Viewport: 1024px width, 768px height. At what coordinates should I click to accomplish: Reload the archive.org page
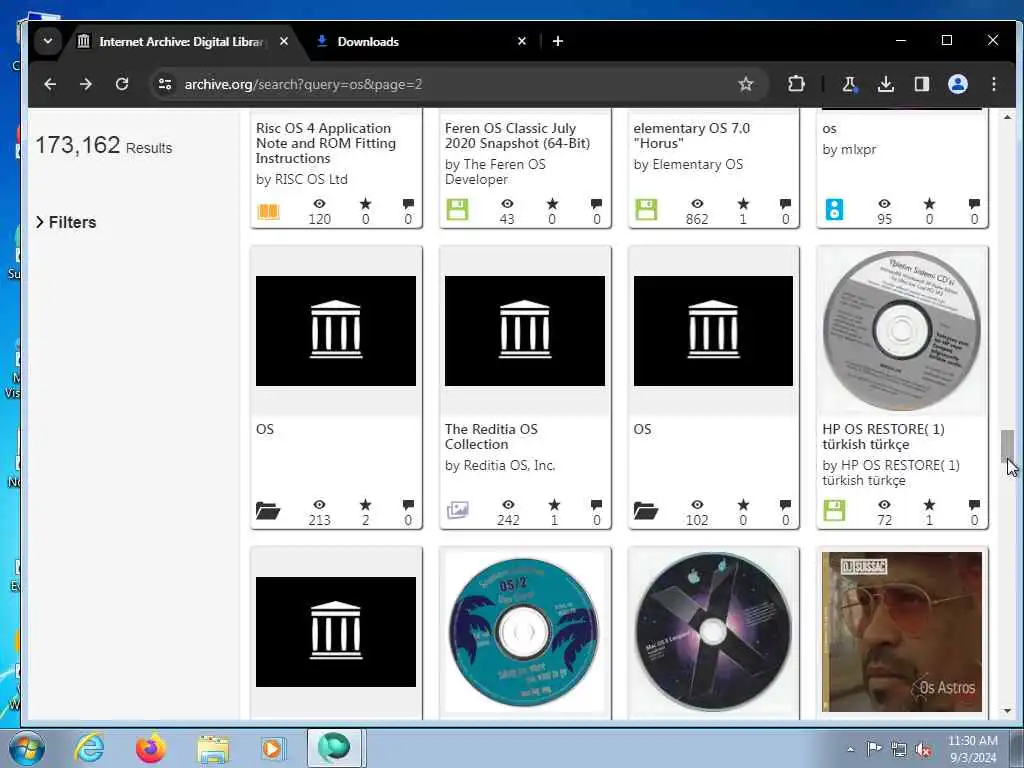point(122,84)
